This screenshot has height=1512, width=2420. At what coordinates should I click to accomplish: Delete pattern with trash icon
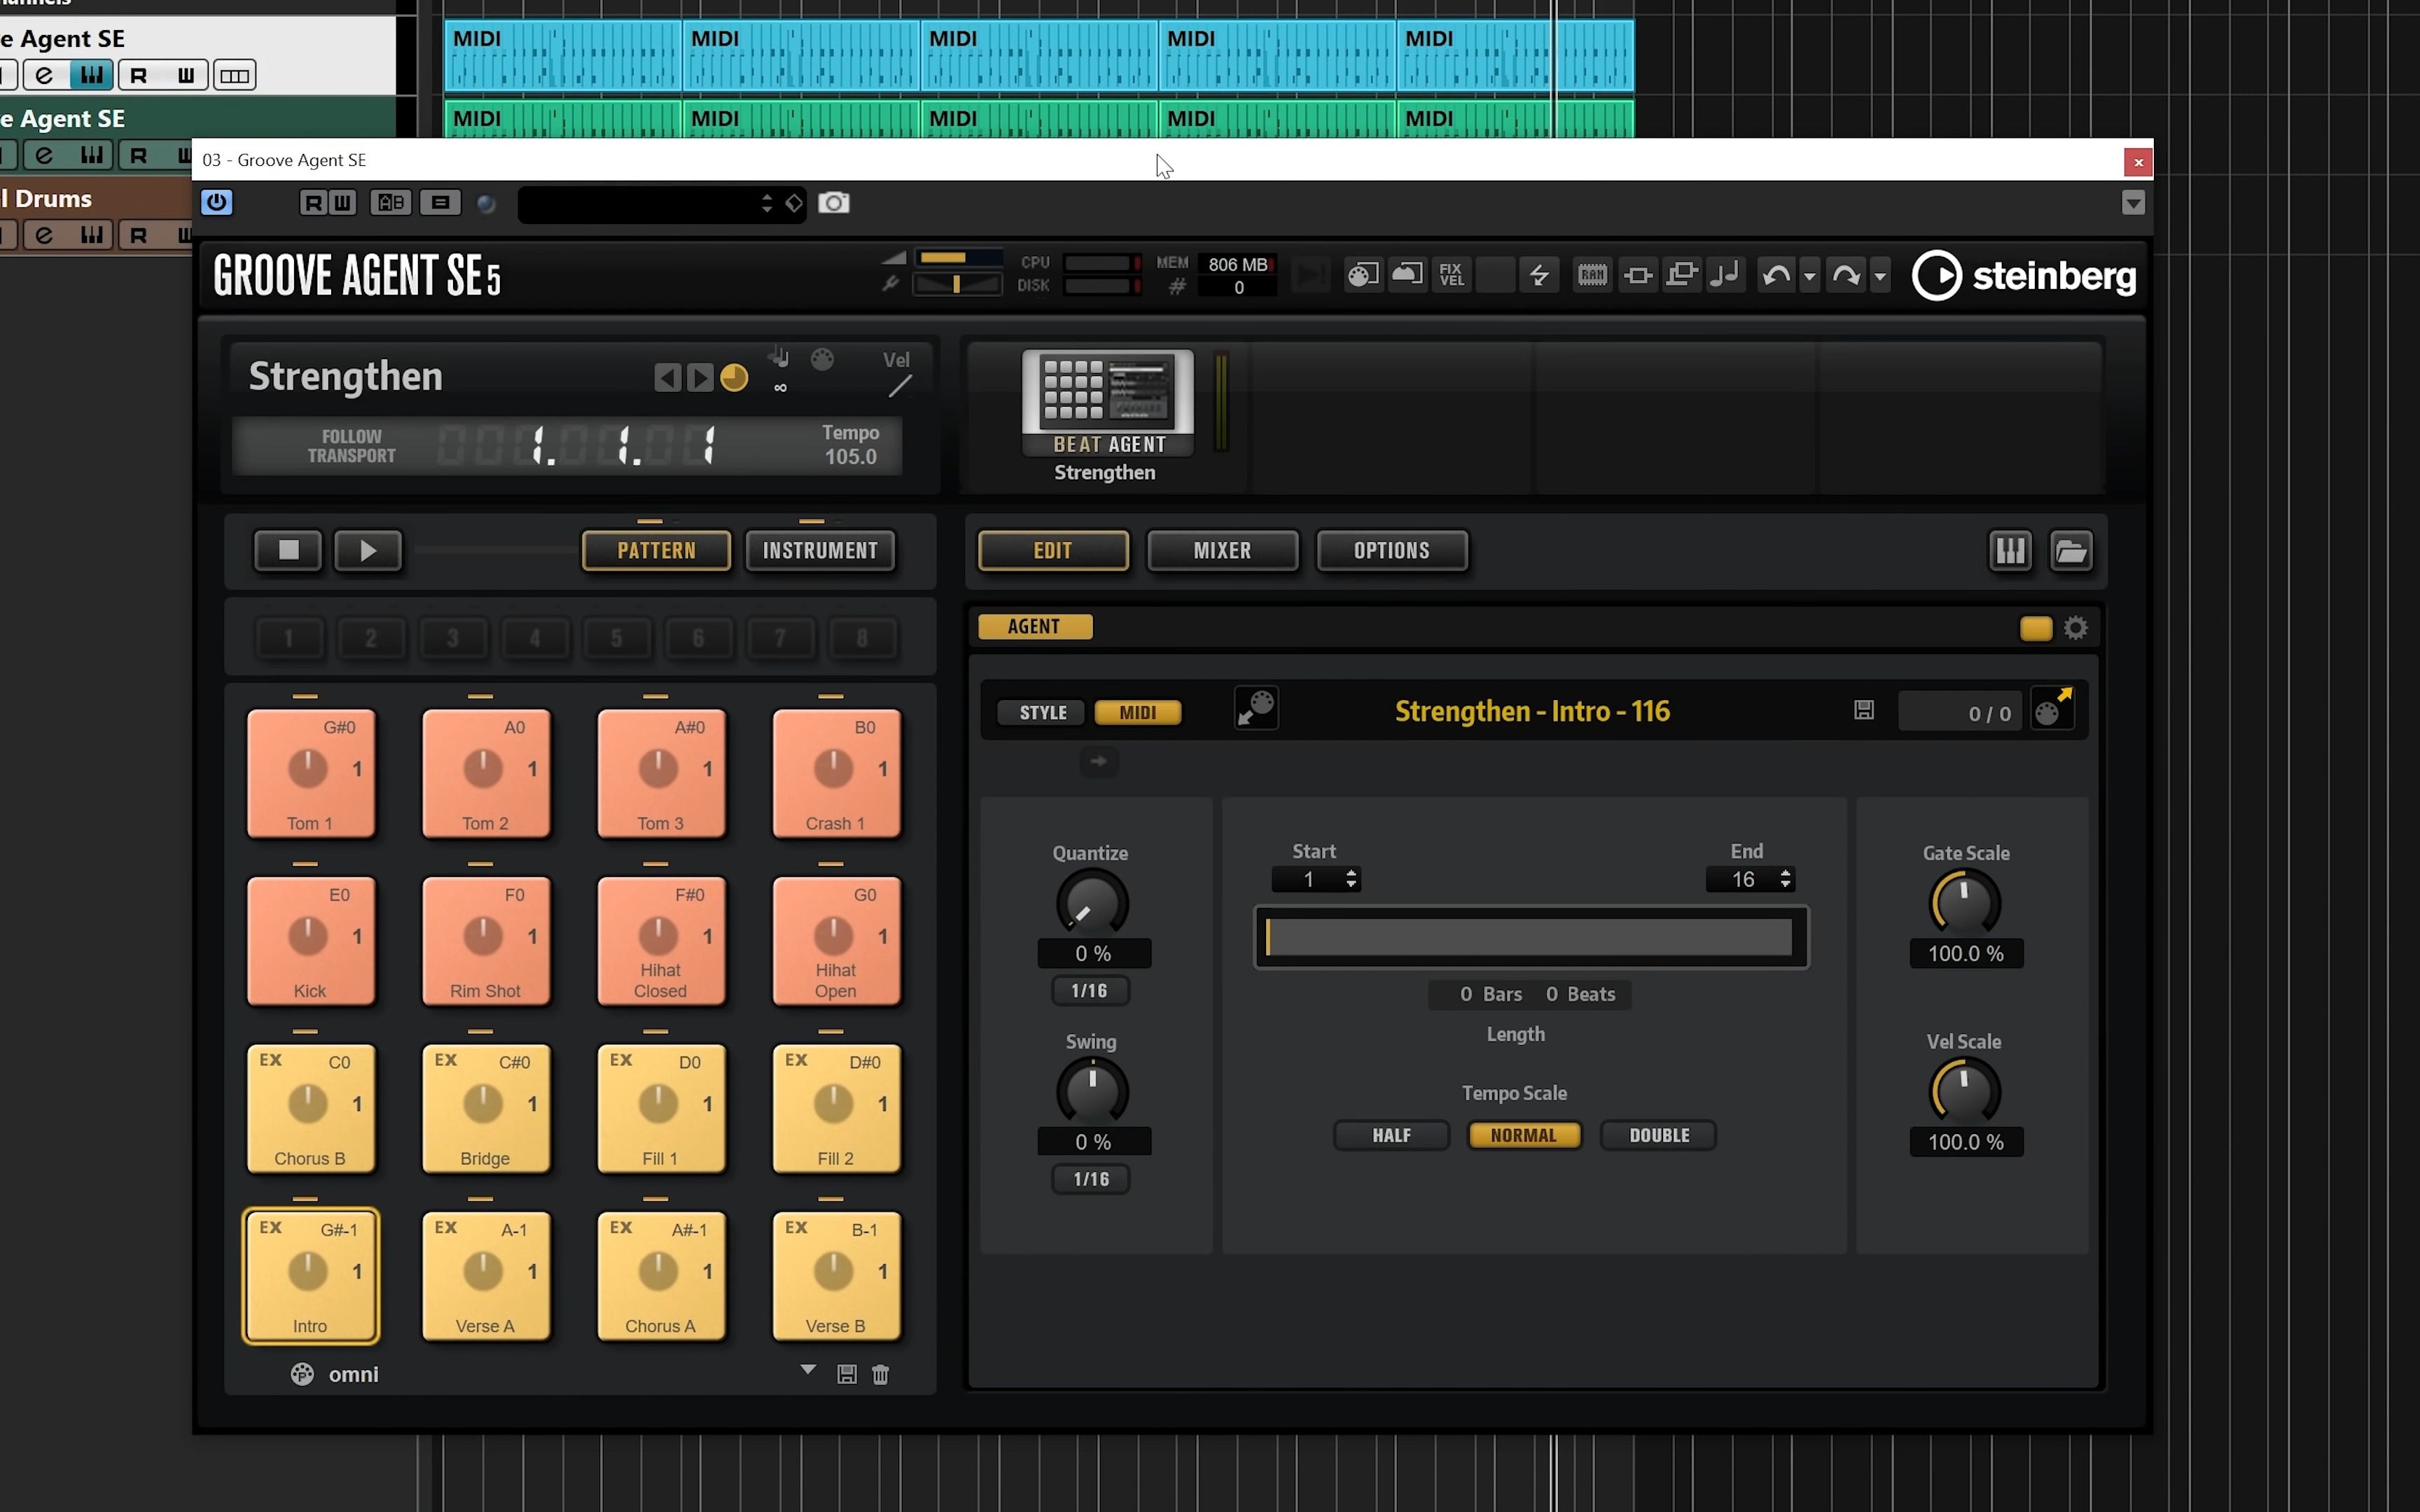tap(880, 1374)
